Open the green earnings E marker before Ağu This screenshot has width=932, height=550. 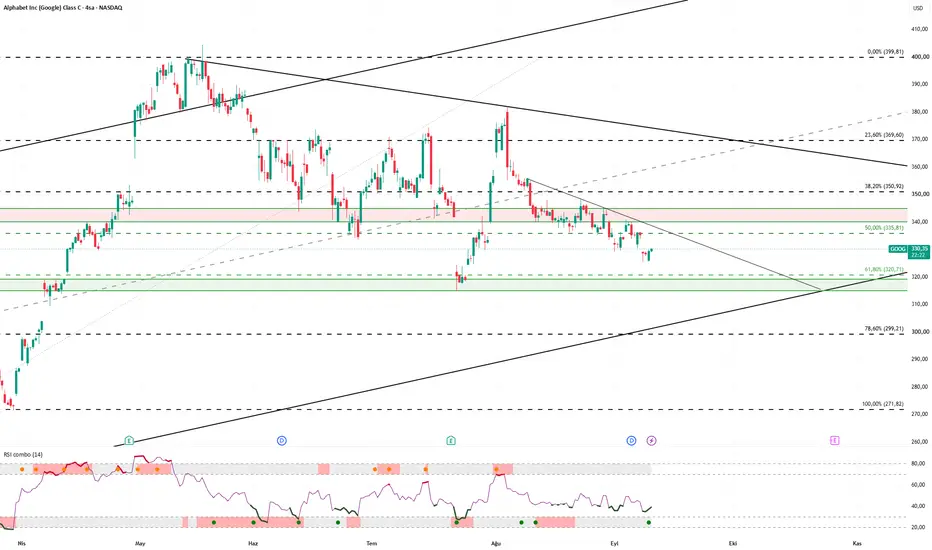[451, 441]
